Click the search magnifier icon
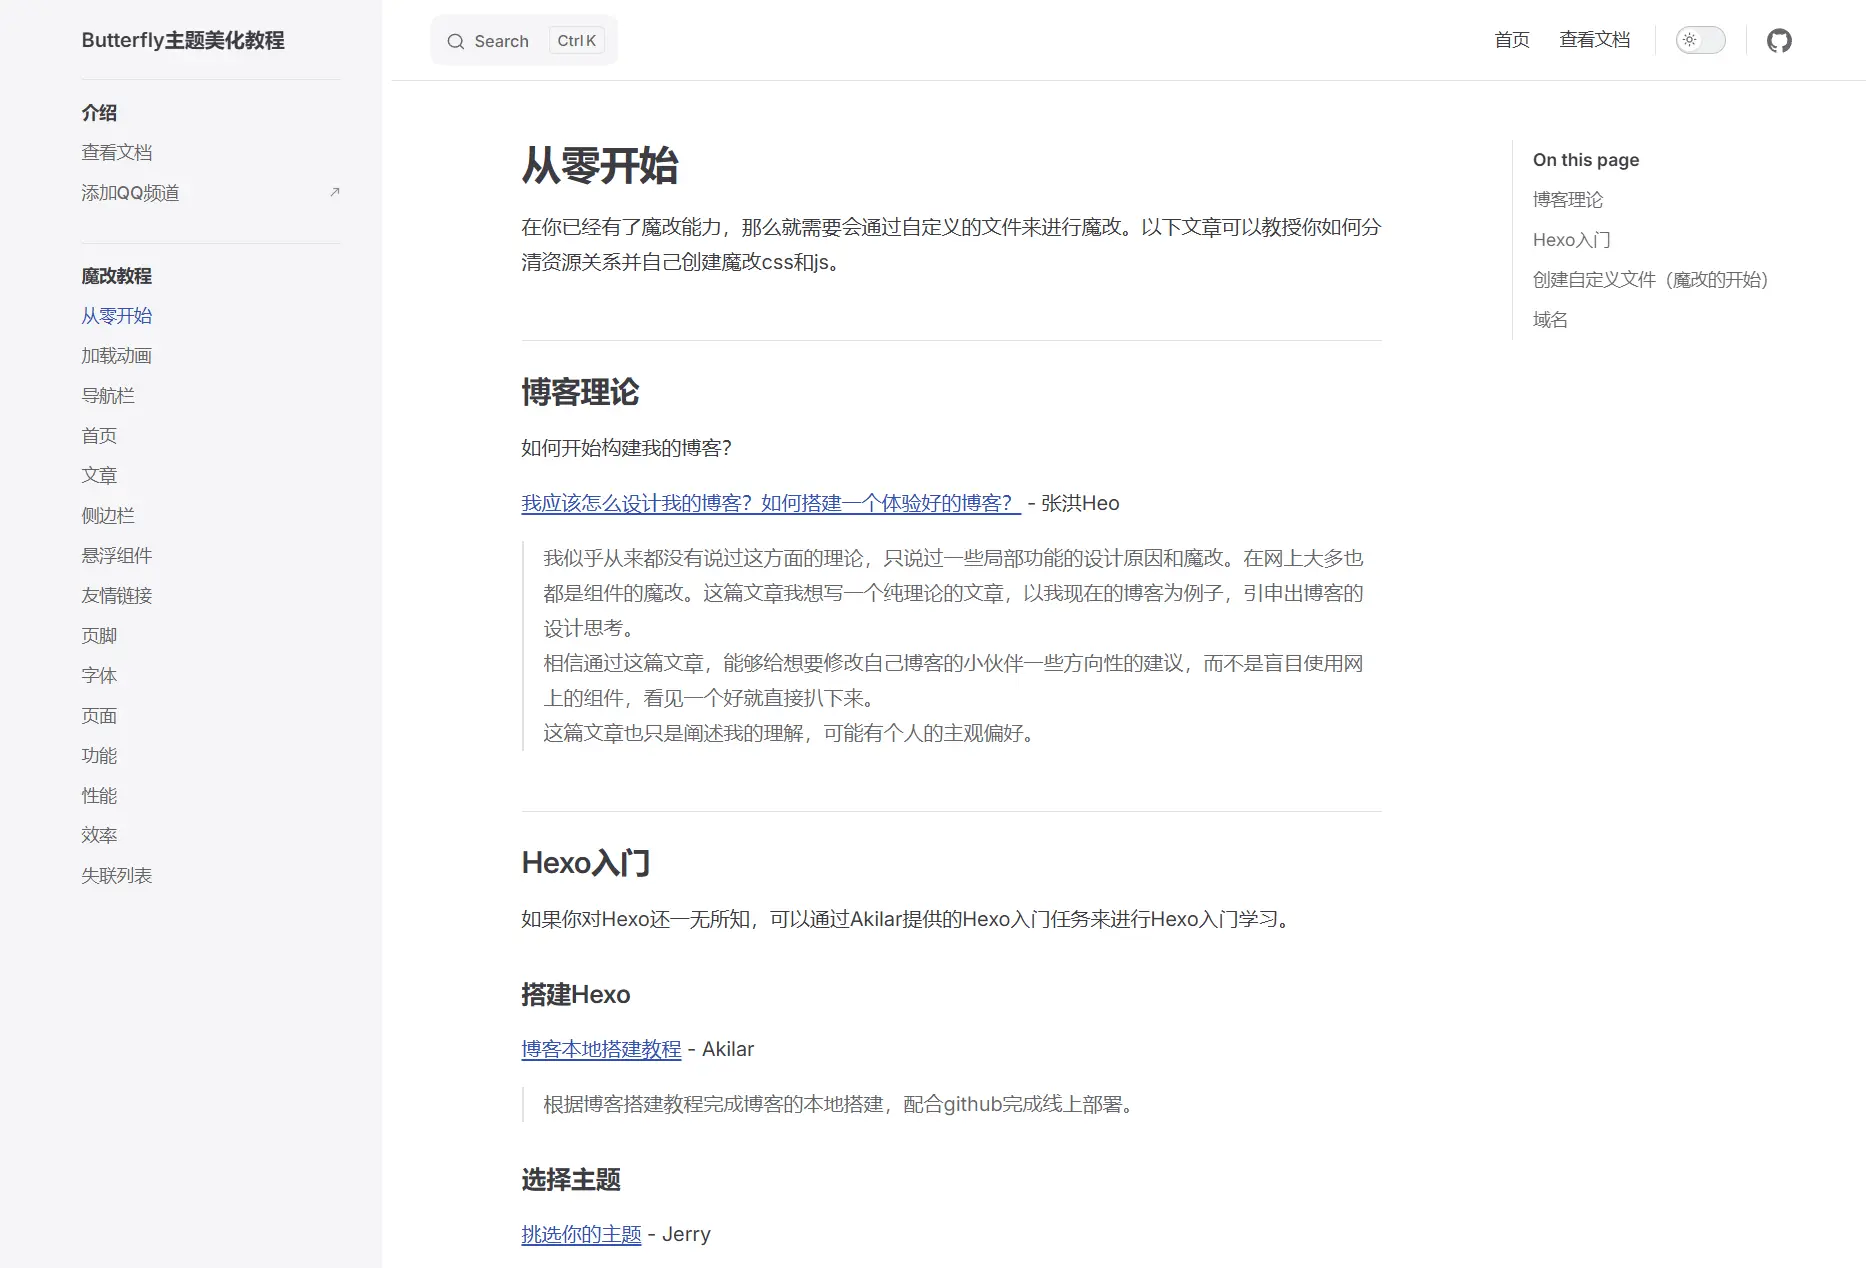Image resolution: width=1866 pixels, height=1268 pixels. [456, 42]
